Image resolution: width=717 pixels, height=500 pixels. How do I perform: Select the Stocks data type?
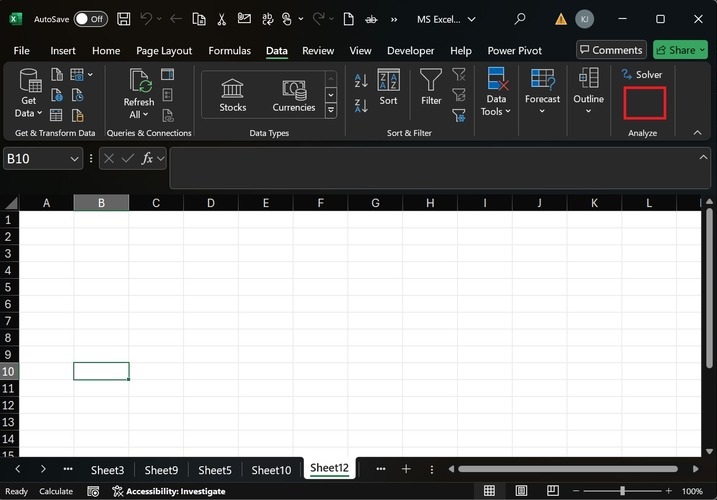pos(233,94)
